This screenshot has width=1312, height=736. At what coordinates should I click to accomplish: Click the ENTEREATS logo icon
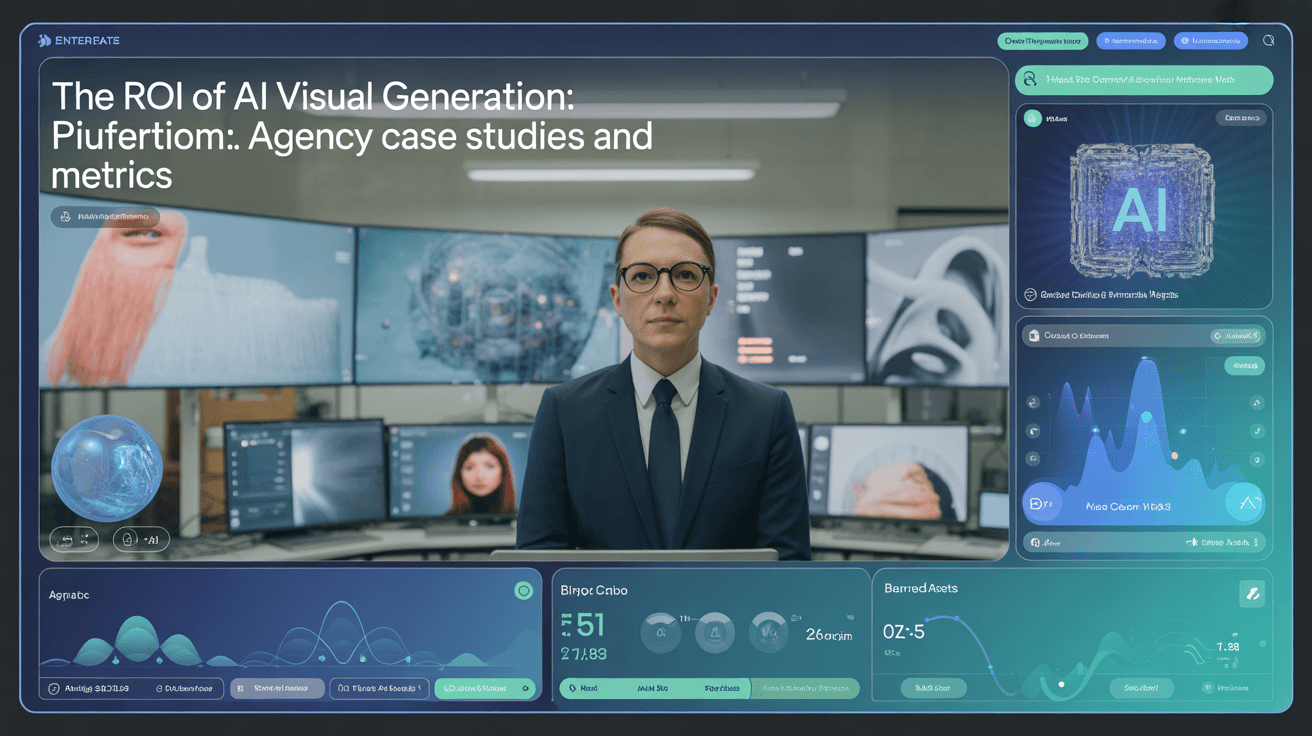coord(43,40)
